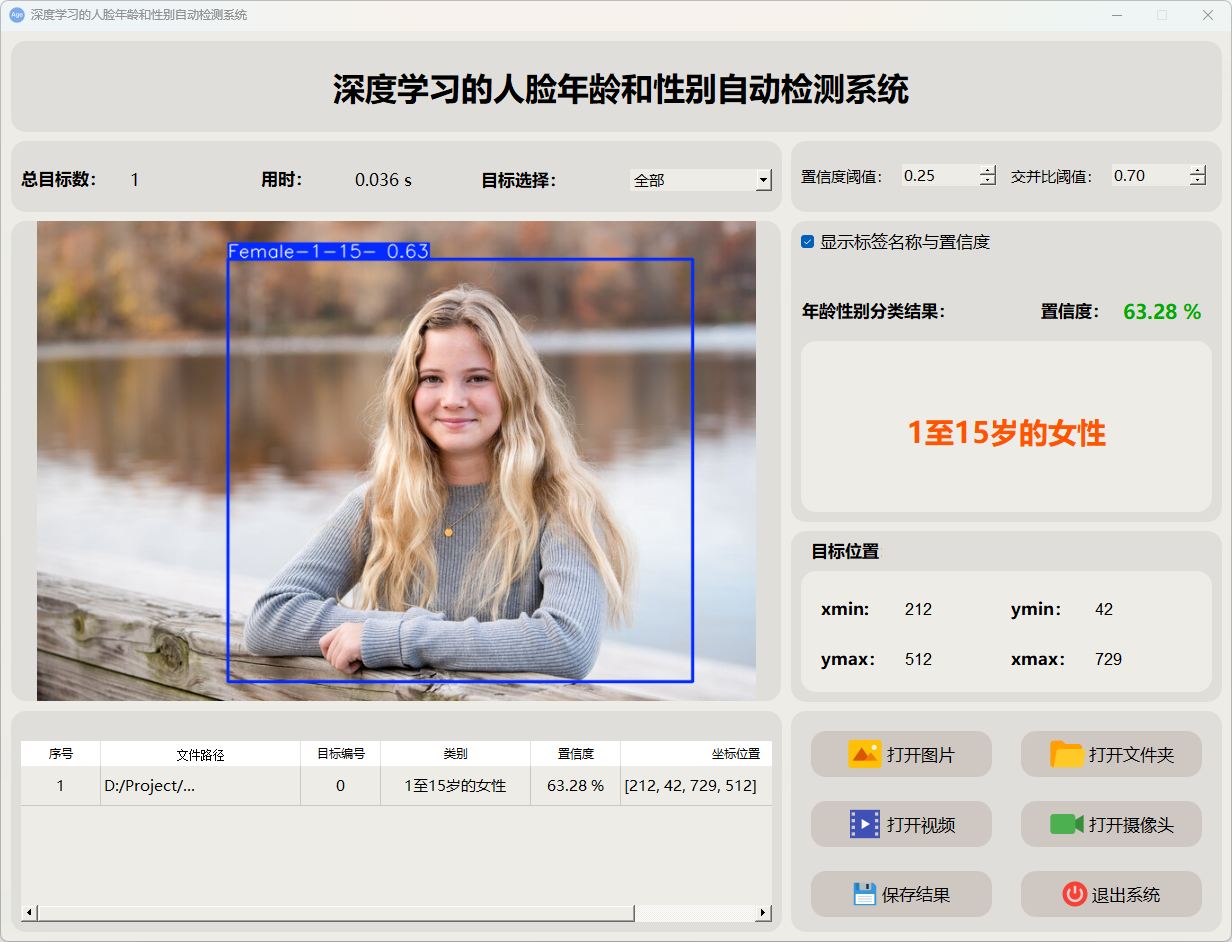Increase the confidence threshold with up arrow
This screenshot has height=942, width=1232.
tap(988, 170)
